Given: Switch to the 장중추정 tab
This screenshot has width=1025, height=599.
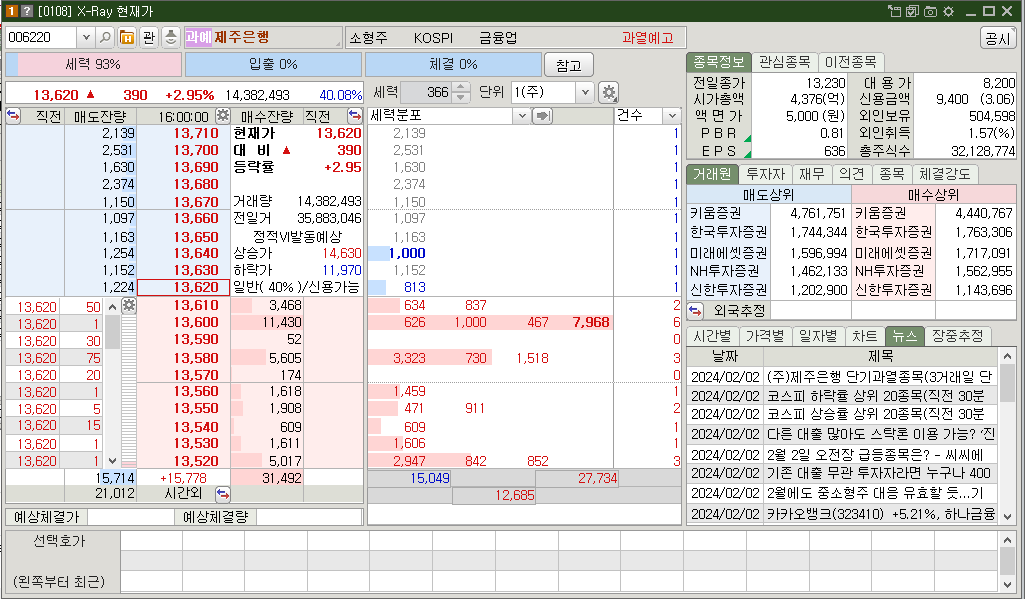Looking at the screenshot, I should 958,336.
